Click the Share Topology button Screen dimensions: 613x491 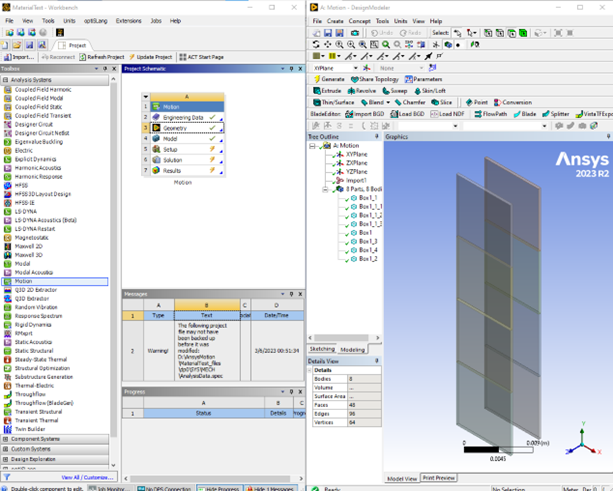click(378, 79)
